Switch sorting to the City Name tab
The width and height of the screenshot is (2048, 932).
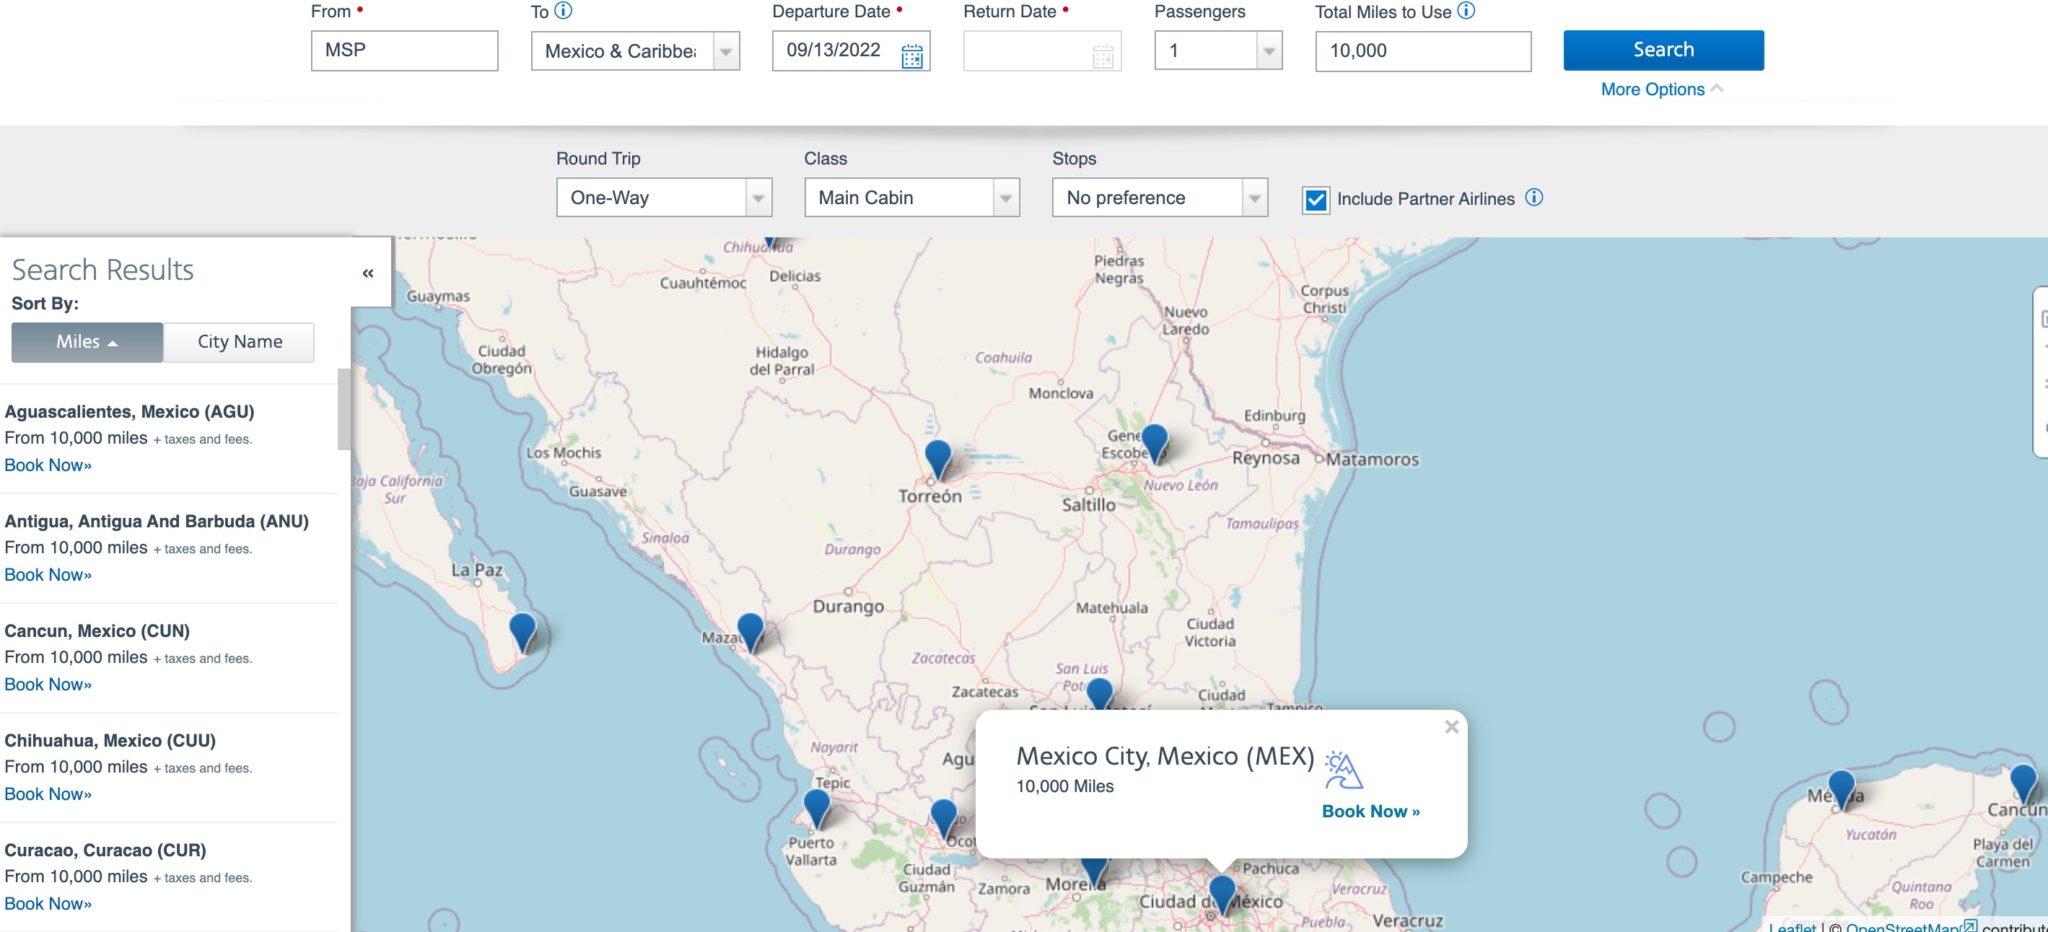239,341
